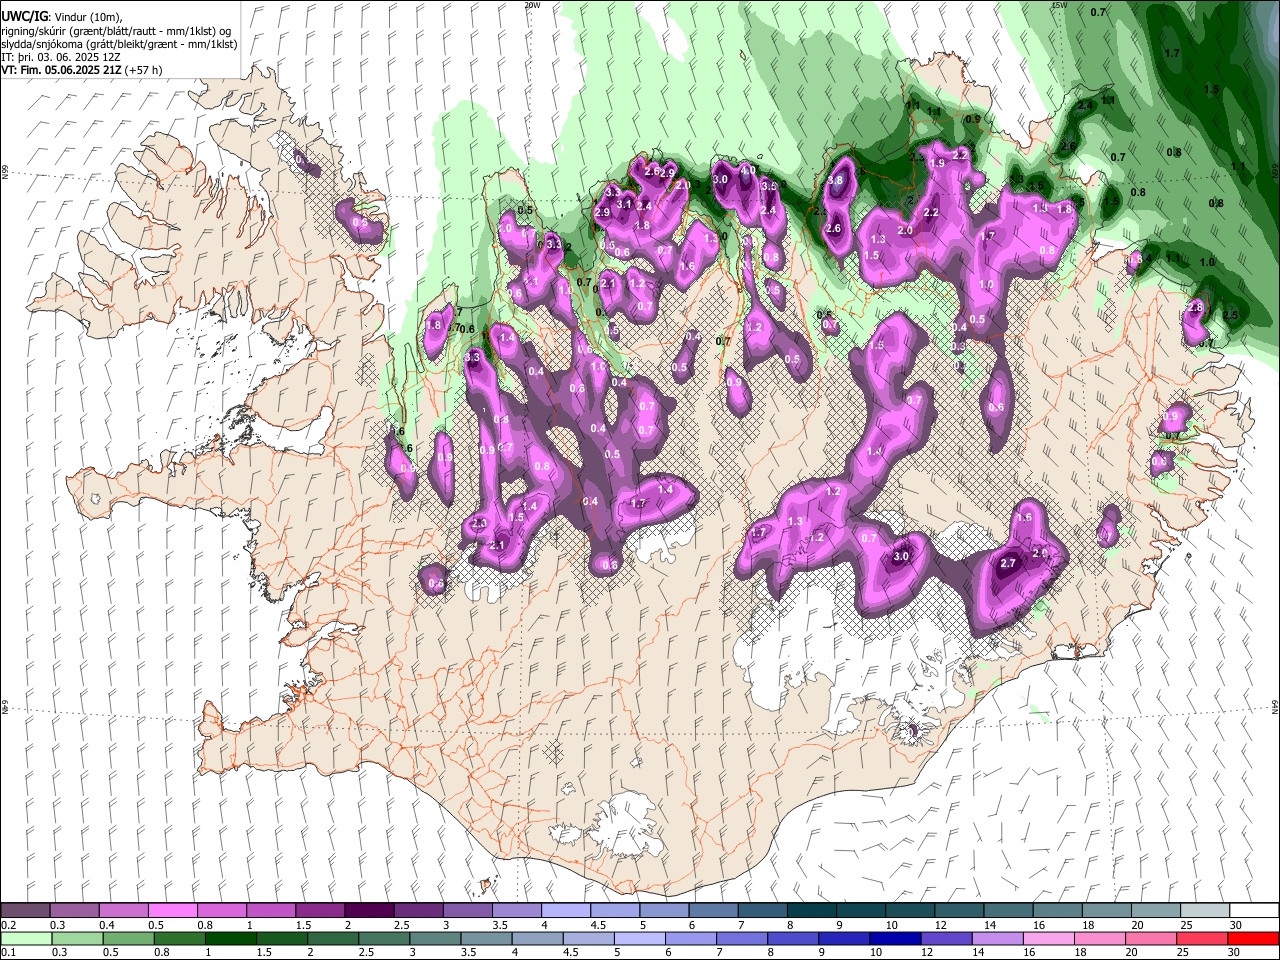Select the 0.2 swatch in upper purple legend row

(x=25, y=911)
